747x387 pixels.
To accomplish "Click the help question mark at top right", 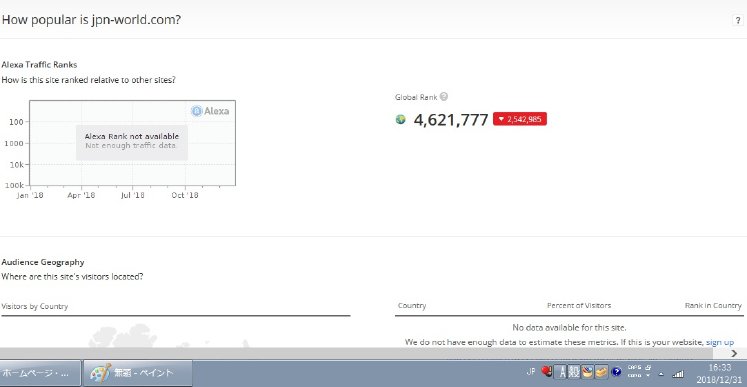I will 737,20.
